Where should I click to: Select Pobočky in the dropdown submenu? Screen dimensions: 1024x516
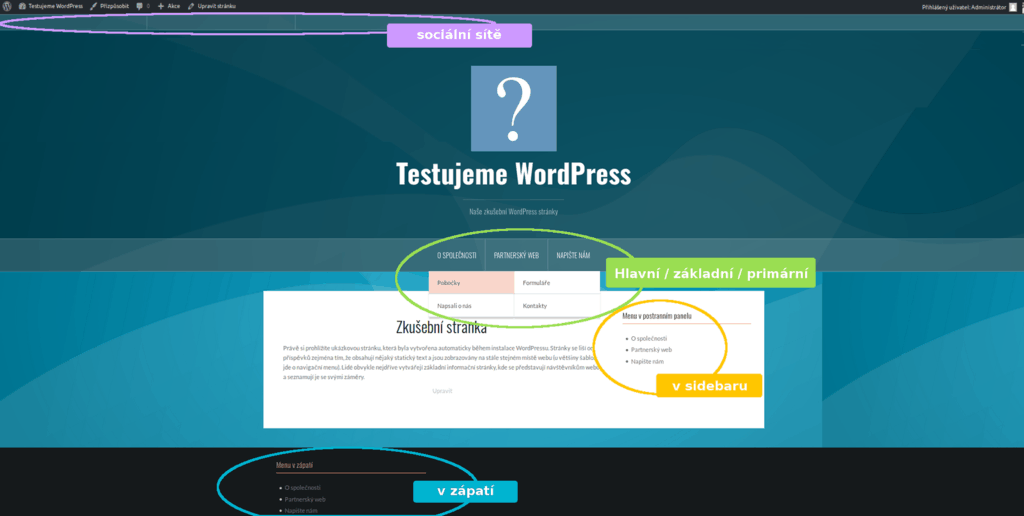pyautogui.click(x=472, y=283)
